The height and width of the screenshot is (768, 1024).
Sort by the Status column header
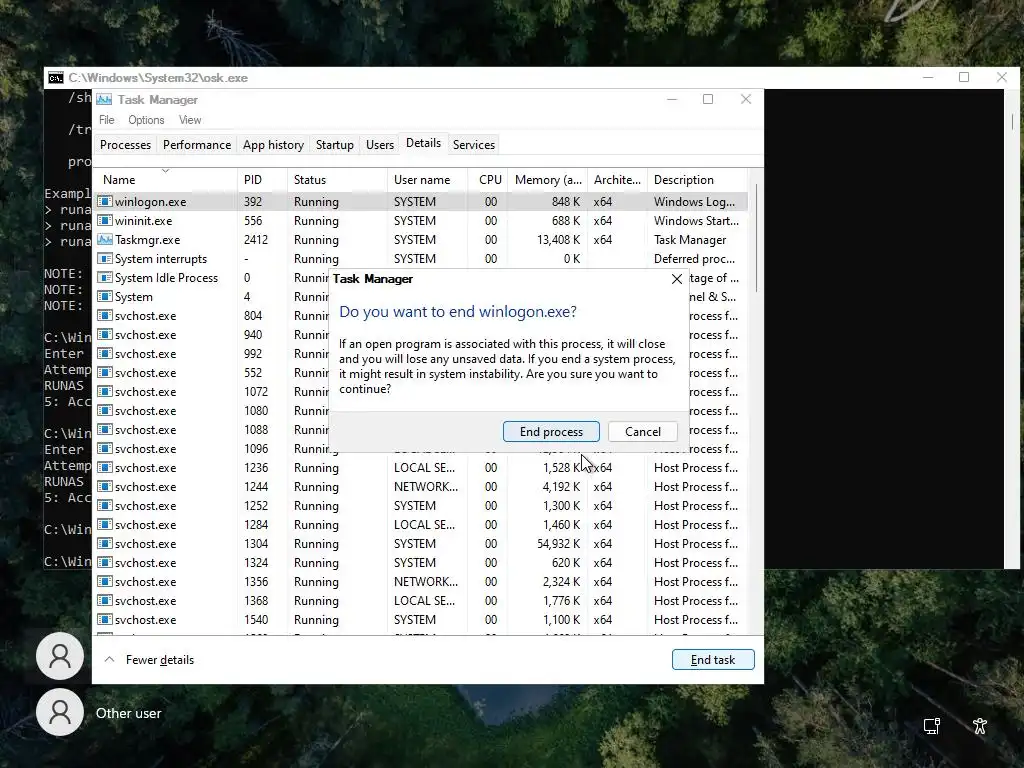pyautogui.click(x=337, y=180)
